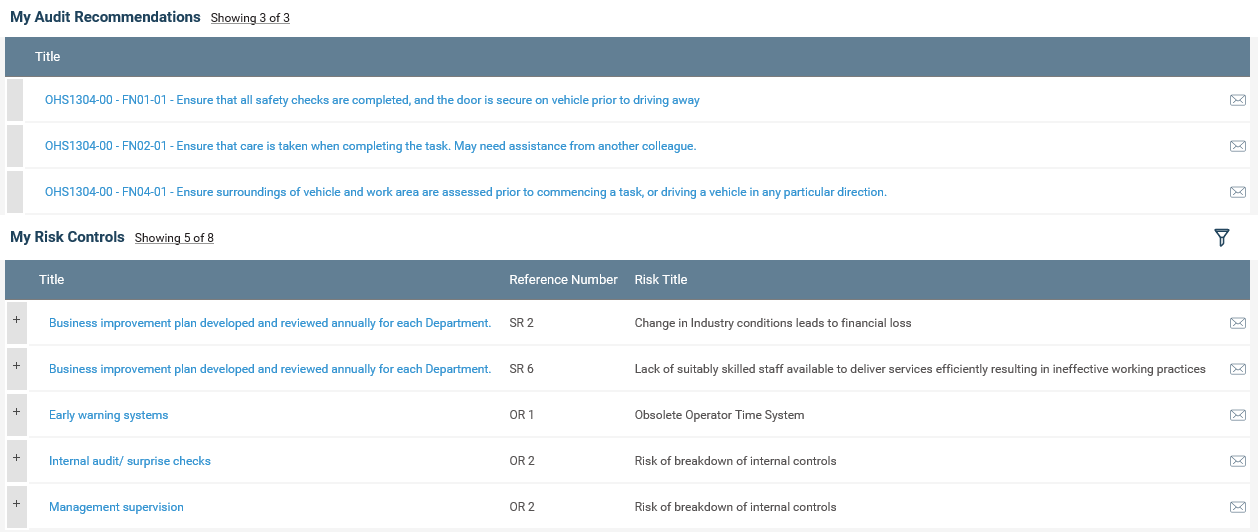Click envelope icon for FN02-01 recommendation

coord(1237,146)
